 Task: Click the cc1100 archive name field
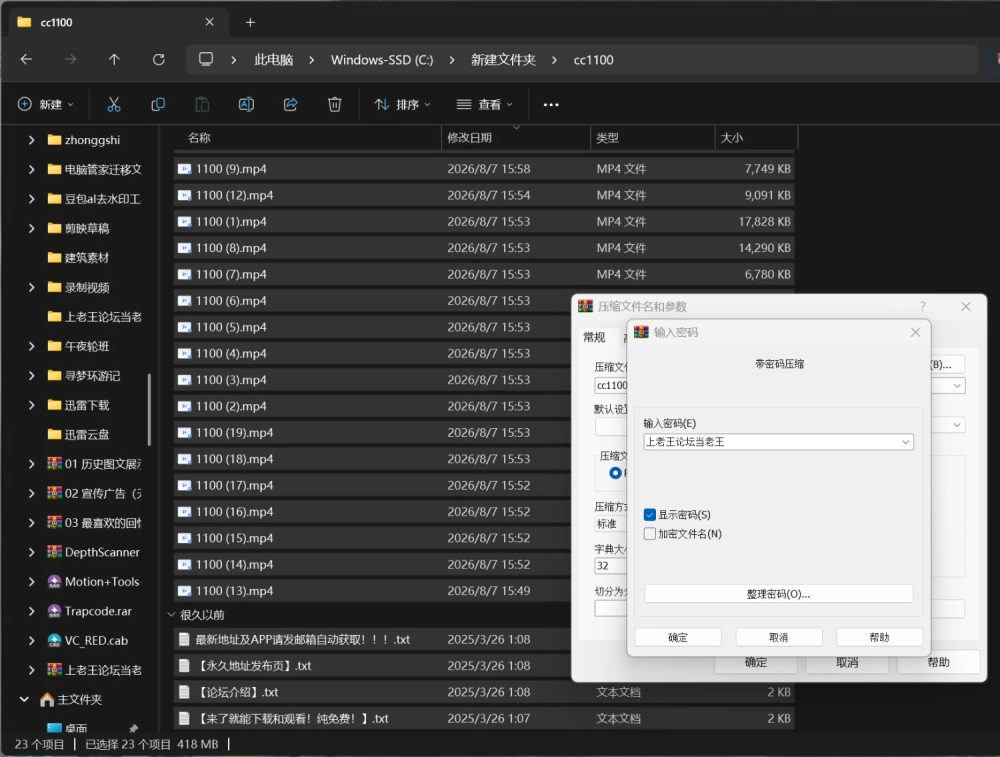pyautogui.click(x=611, y=385)
